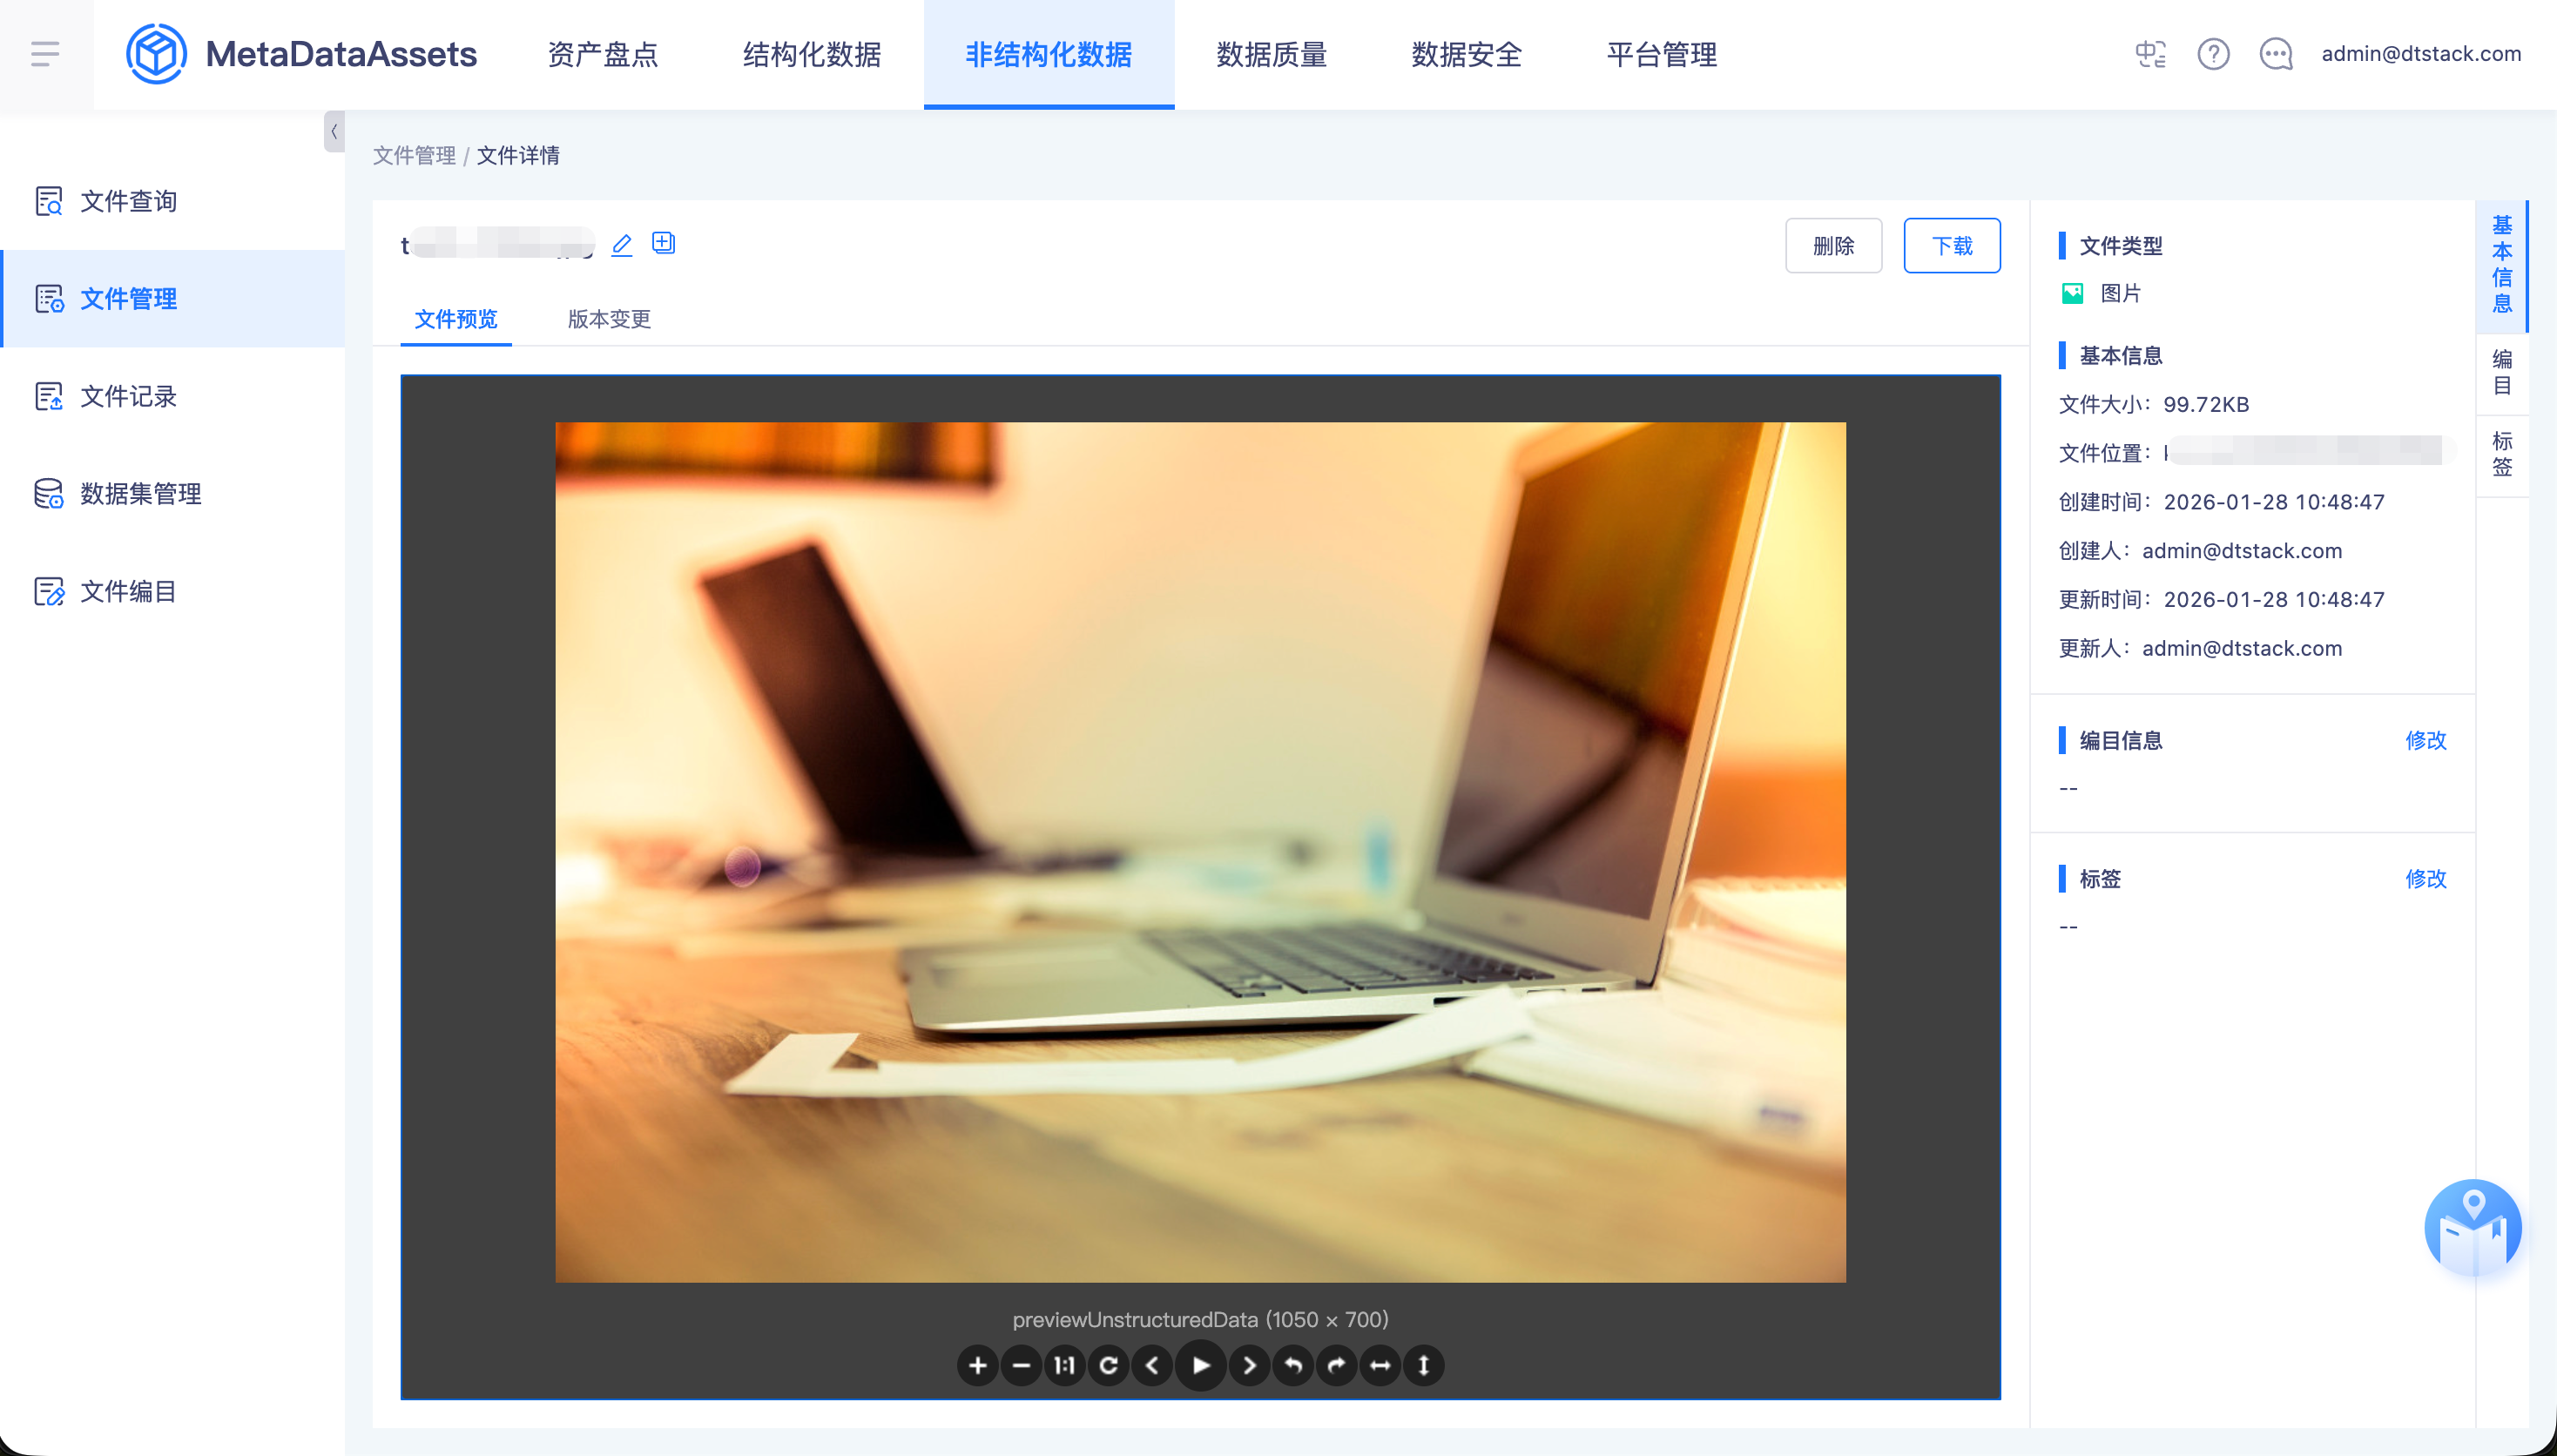Toggle the hamburger menu at top-left
The height and width of the screenshot is (1456, 2557).
[x=45, y=54]
